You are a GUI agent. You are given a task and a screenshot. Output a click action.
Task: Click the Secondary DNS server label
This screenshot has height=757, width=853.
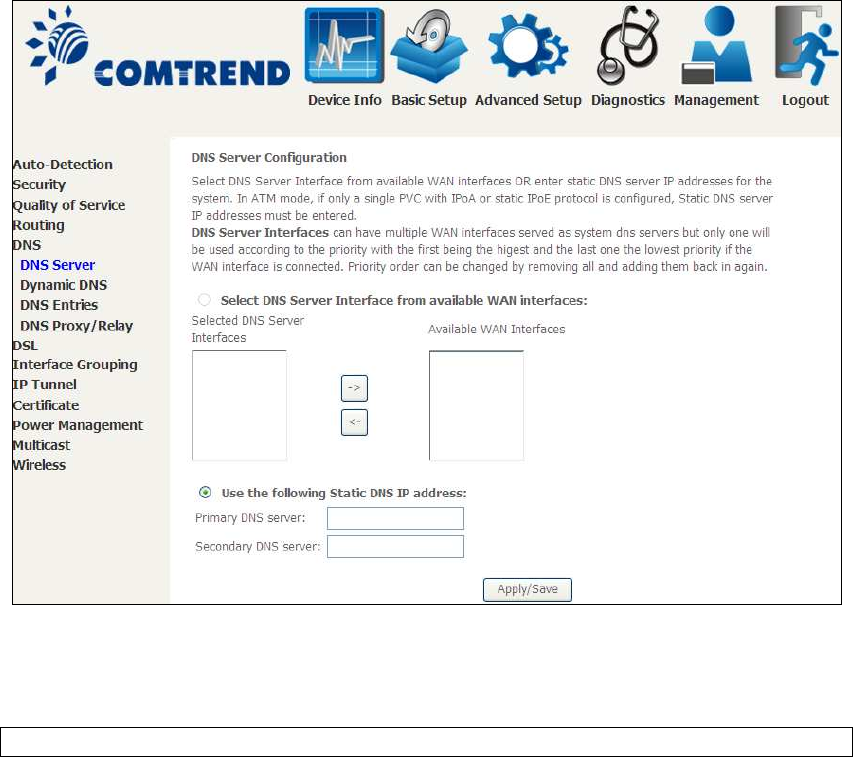pos(257,547)
